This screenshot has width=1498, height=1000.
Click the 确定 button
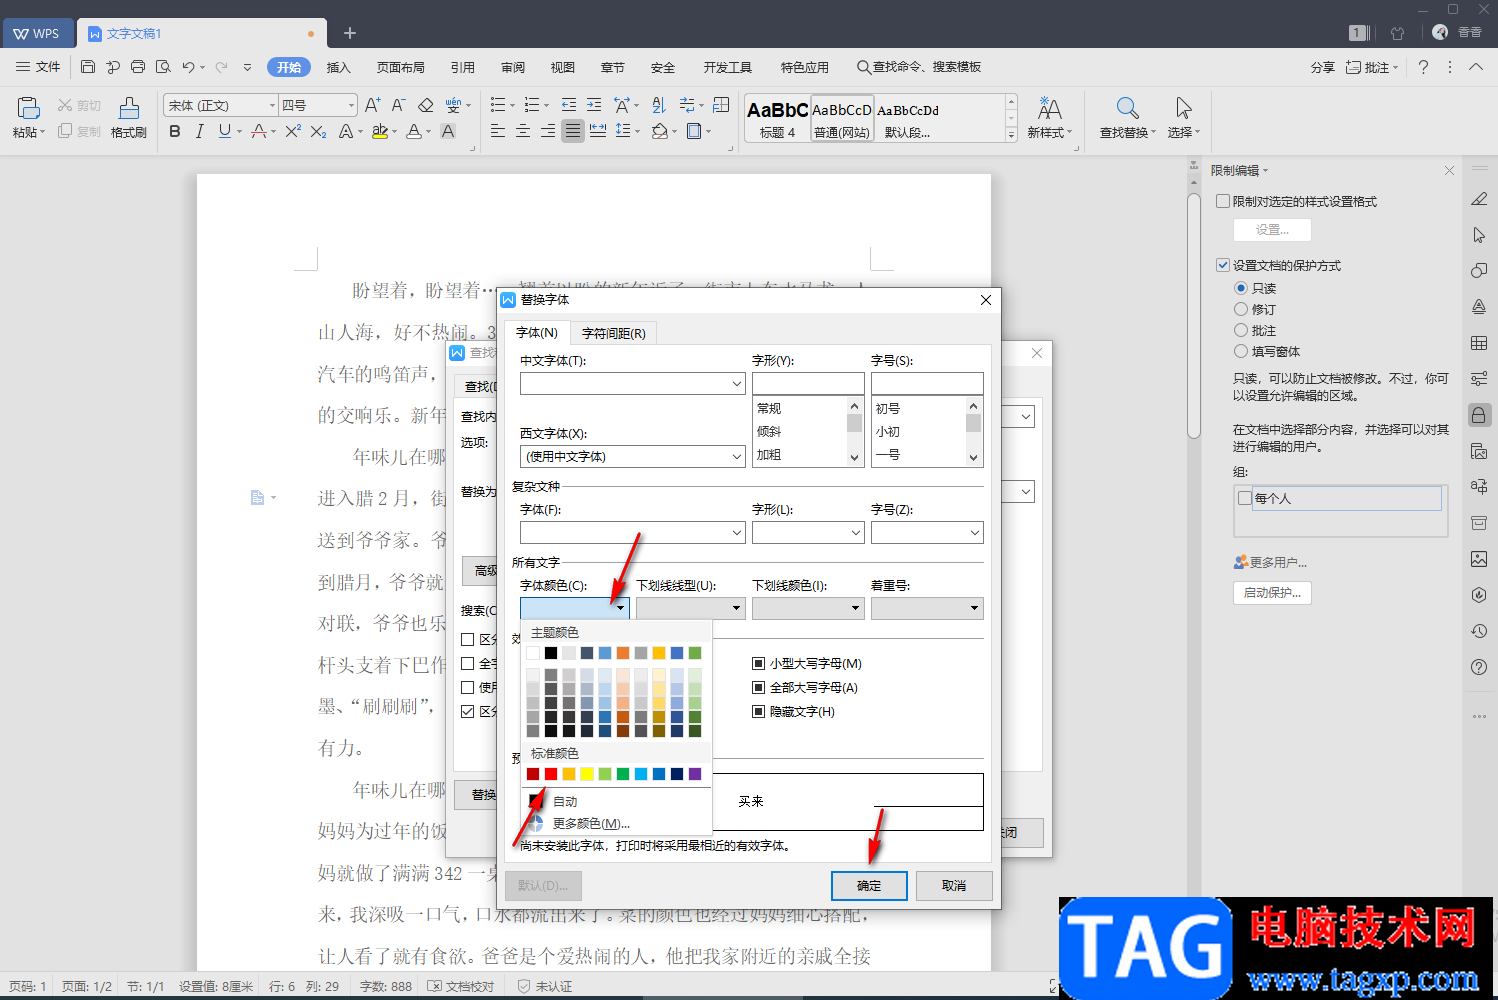869,886
